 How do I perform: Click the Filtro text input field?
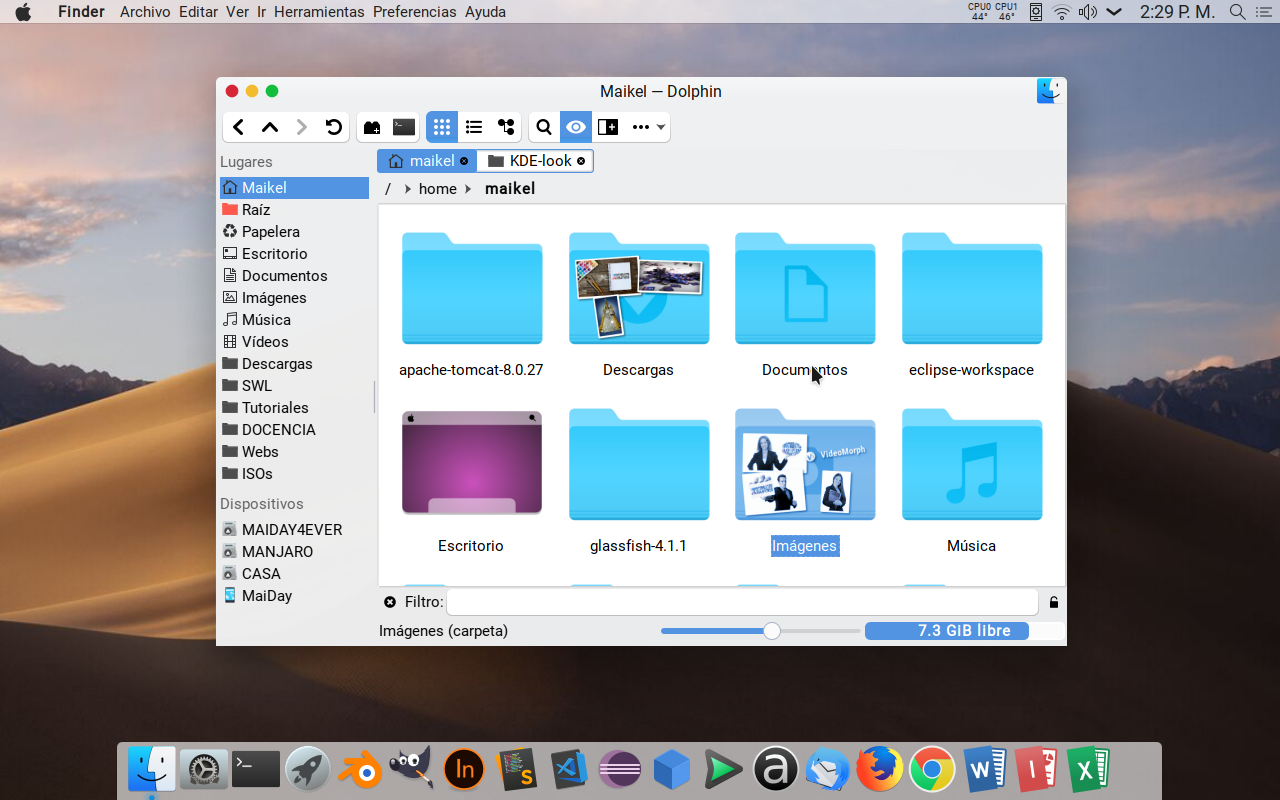tap(742, 602)
